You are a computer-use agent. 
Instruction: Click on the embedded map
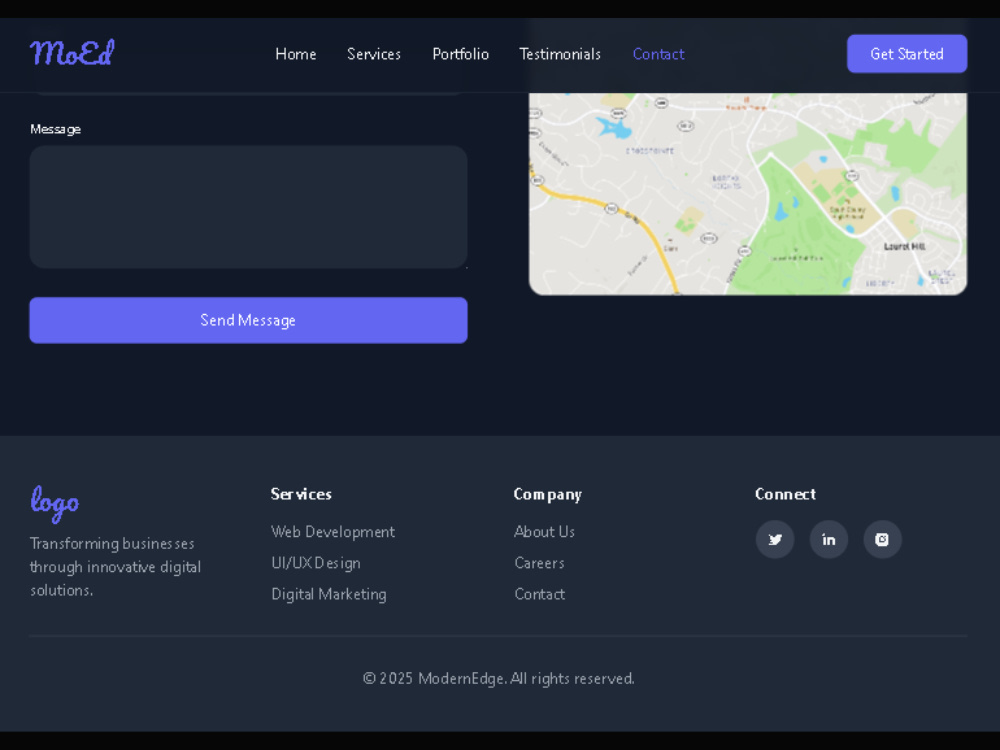[x=747, y=194]
